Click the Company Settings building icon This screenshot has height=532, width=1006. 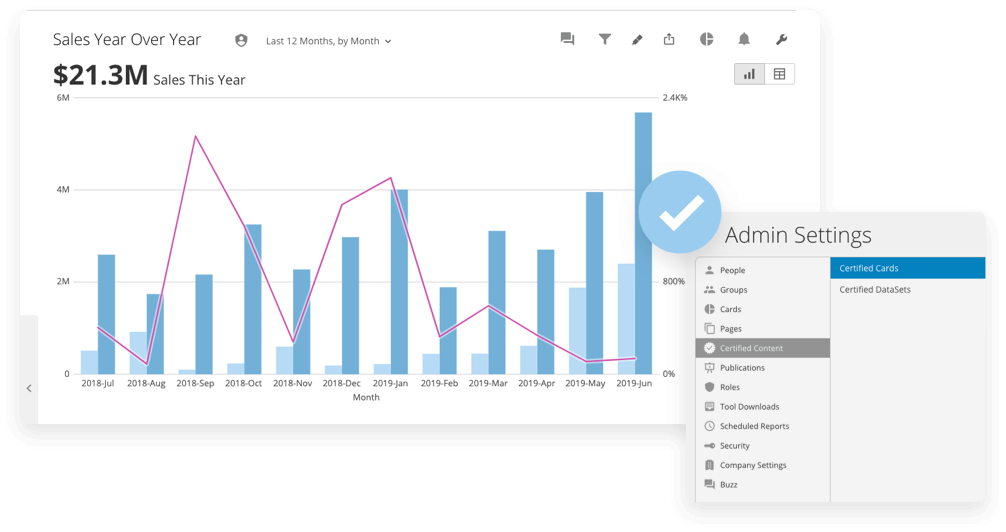pos(710,465)
